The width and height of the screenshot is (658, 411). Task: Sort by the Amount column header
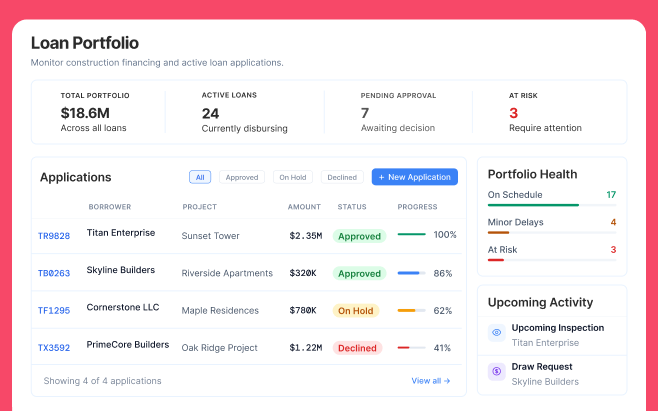(x=304, y=207)
